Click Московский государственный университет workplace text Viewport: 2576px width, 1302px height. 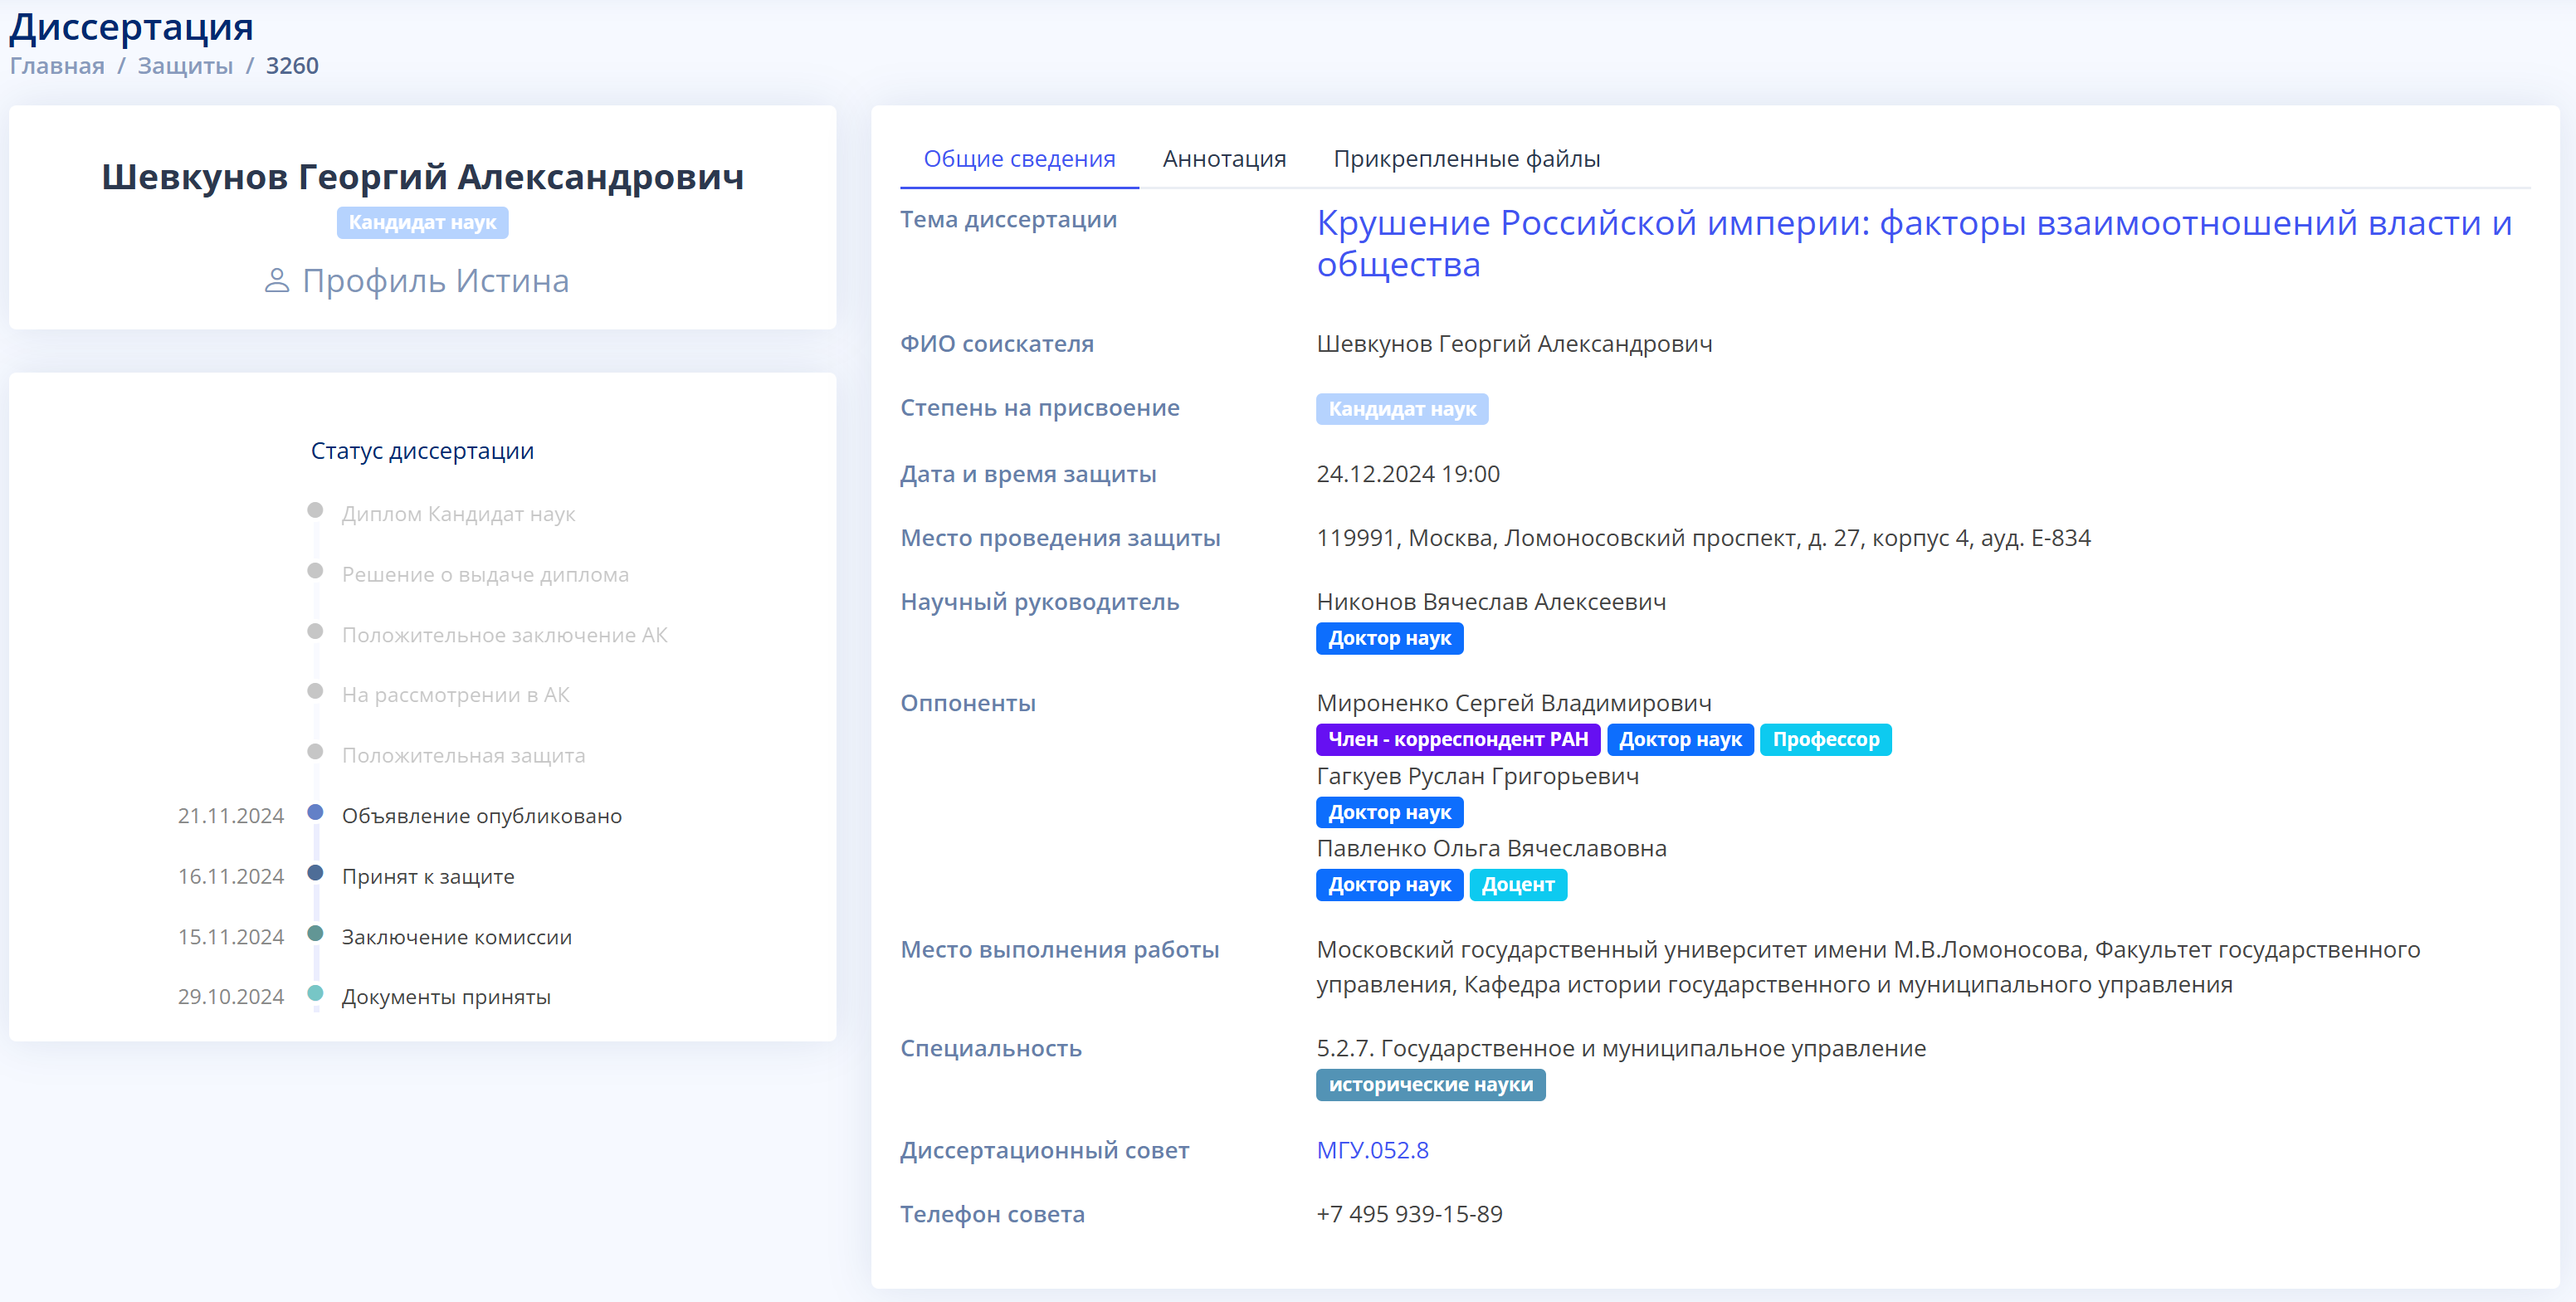1868,967
